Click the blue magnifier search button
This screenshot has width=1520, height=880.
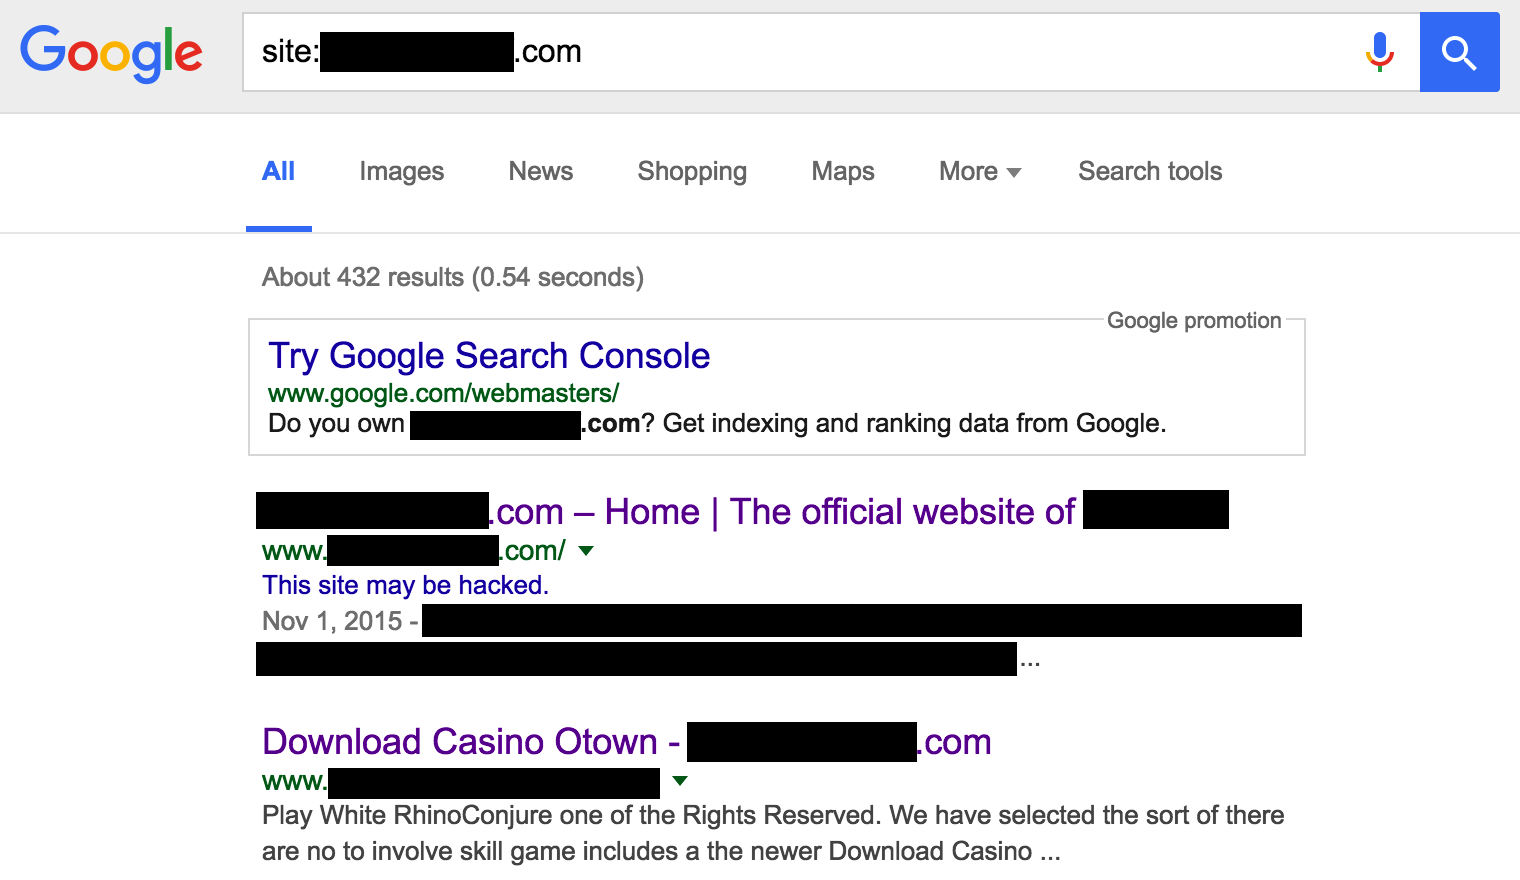click(1459, 52)
